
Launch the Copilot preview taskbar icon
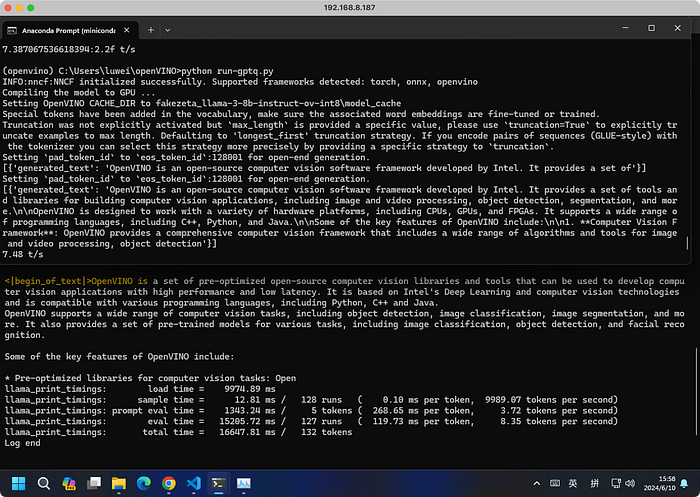pyautogui.click(x=69, y=483)
